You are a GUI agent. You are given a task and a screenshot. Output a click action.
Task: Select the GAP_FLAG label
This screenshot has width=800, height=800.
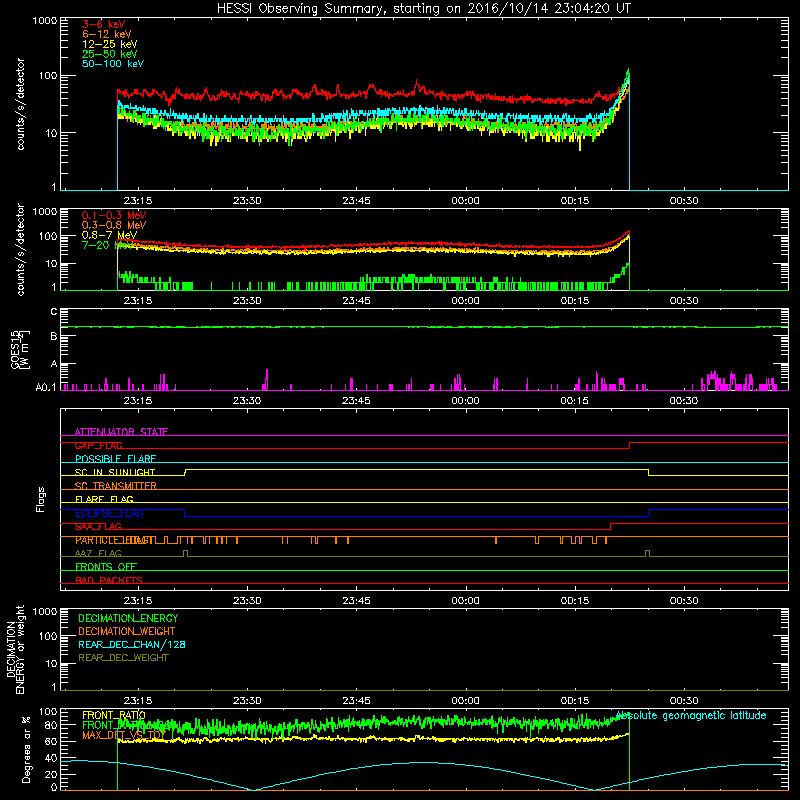(98, 445)
